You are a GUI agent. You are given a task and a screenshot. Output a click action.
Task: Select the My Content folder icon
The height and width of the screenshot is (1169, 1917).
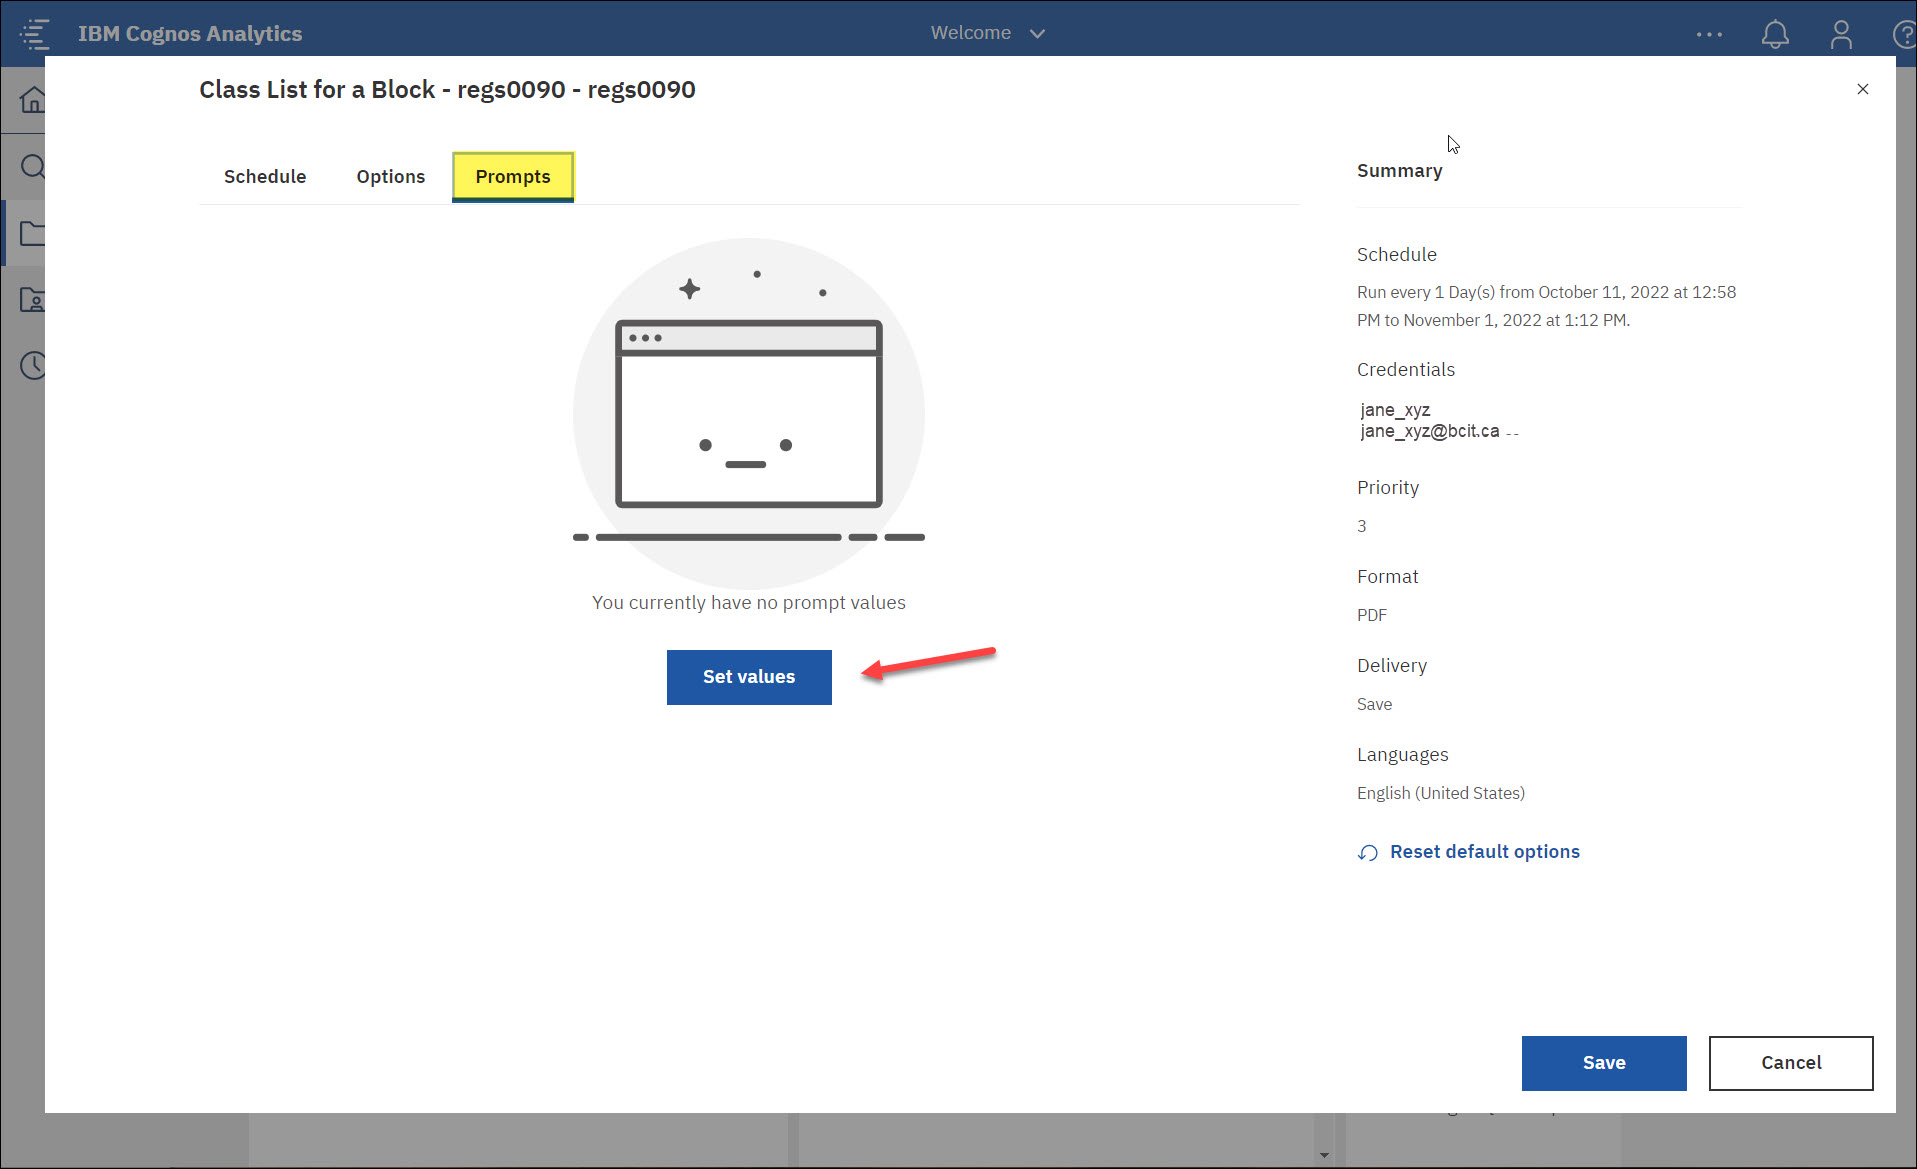click(x=33, y=299)
